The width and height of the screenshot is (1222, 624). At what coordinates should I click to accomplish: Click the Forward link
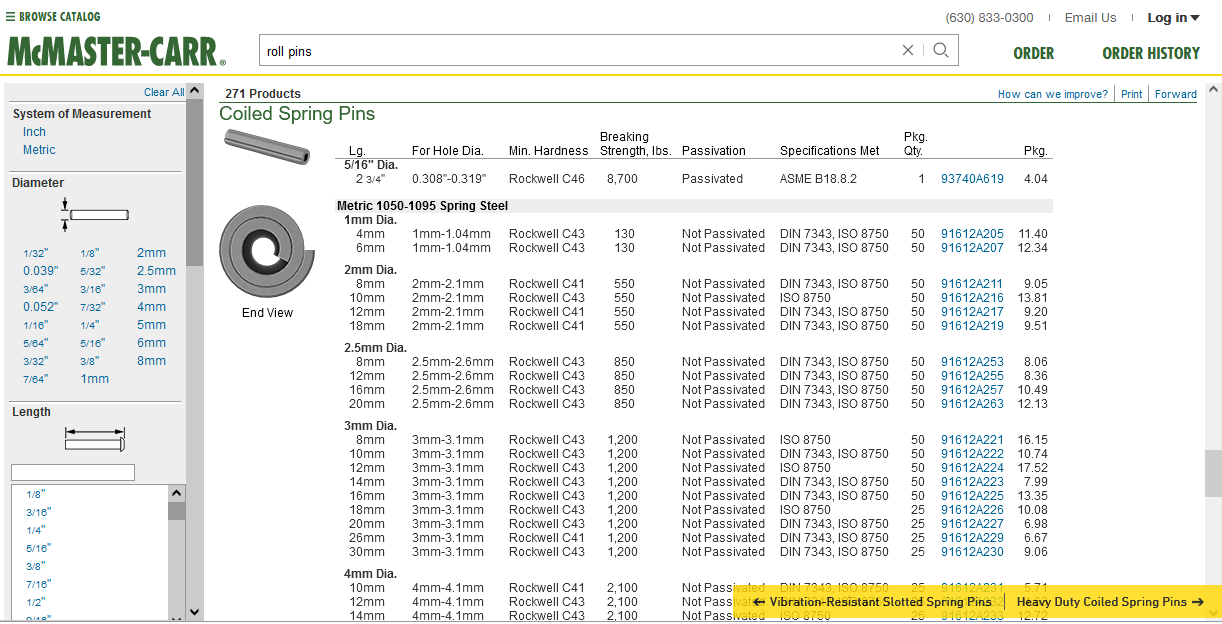(1176, 94)
